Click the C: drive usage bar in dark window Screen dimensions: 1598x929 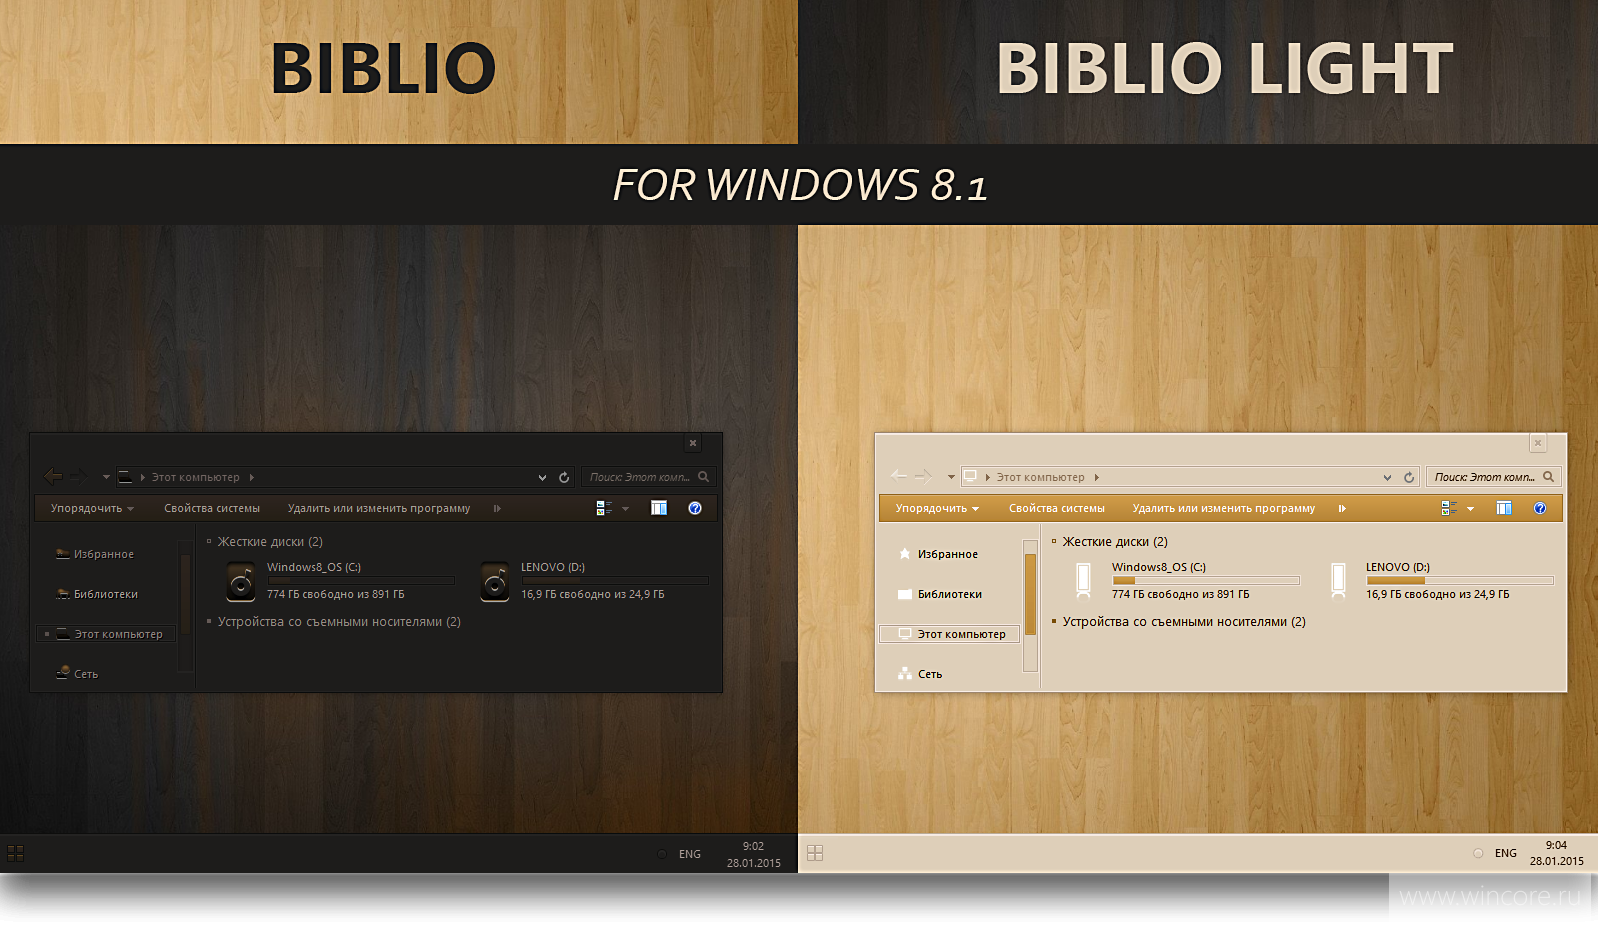[x=361, y=580]
